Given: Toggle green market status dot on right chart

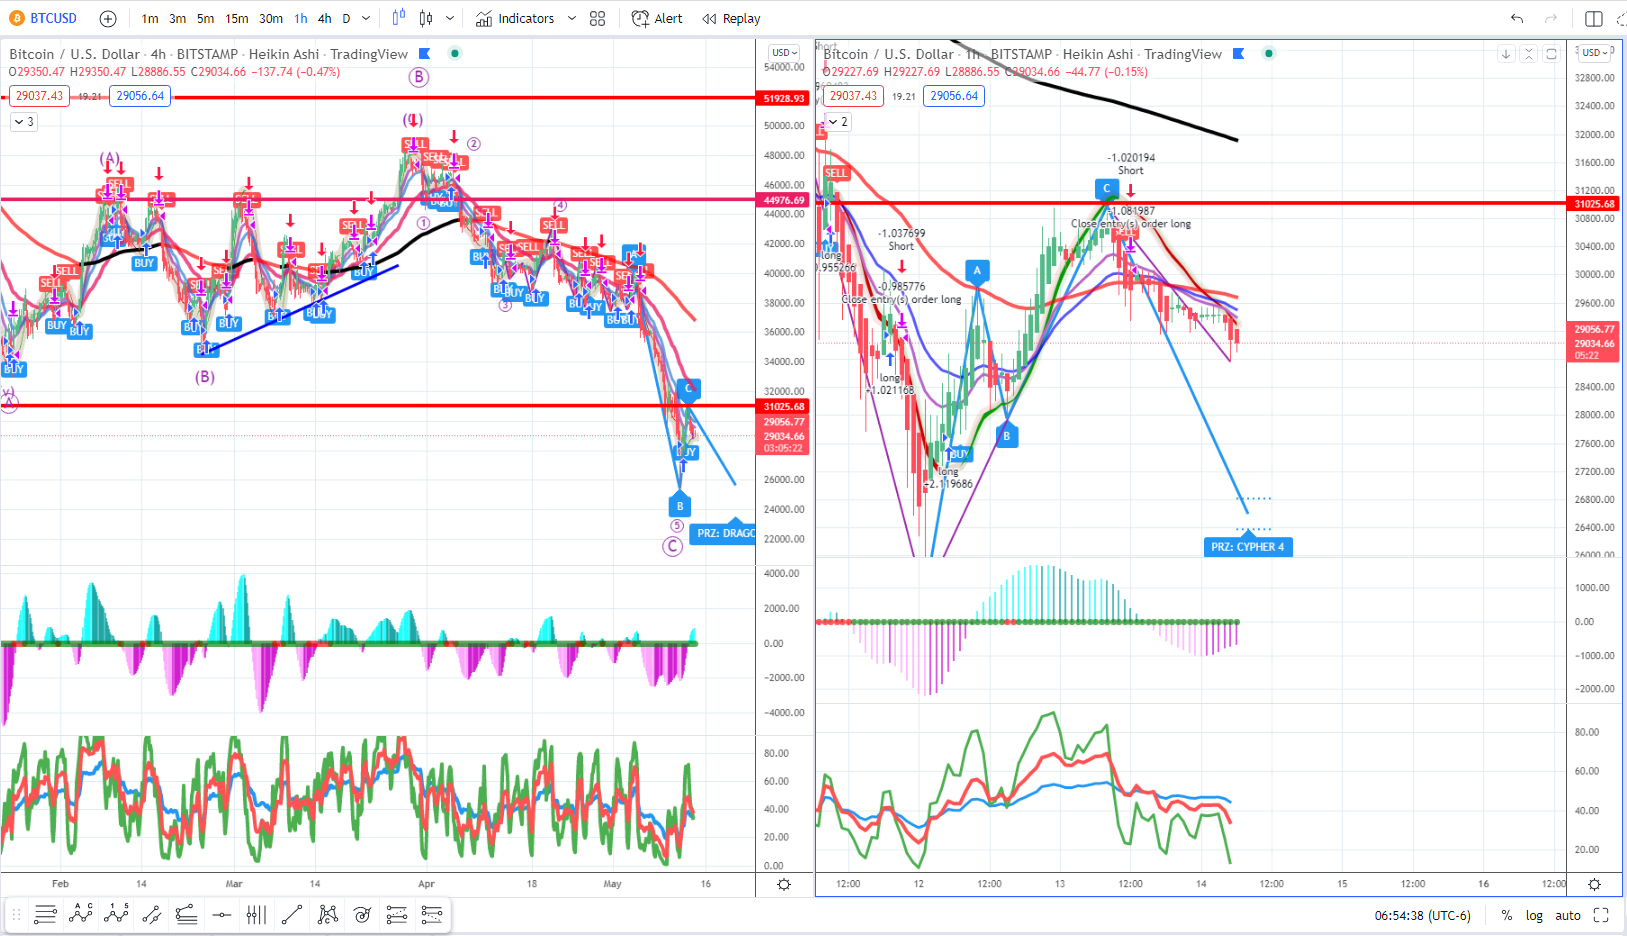Looking at the screenshot, I should (x=1269, y=54).
